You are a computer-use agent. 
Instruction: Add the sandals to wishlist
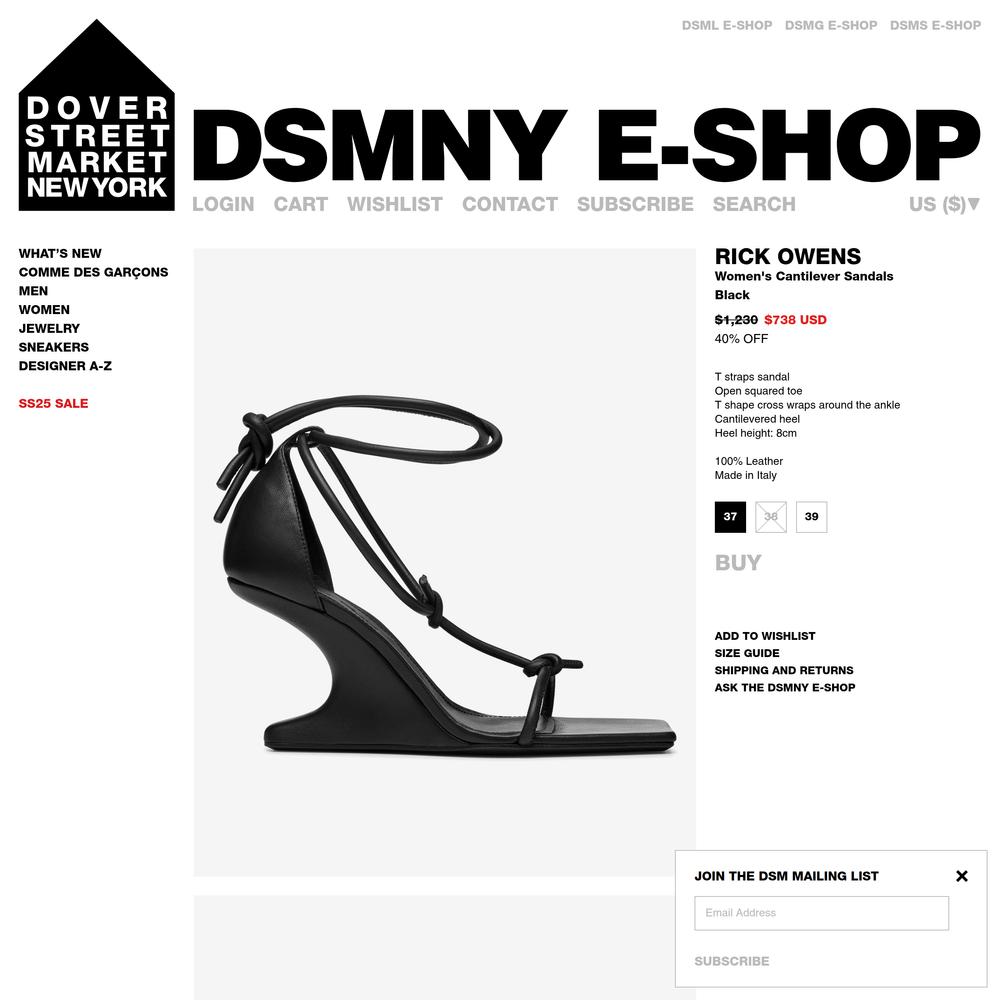point(765,636)
